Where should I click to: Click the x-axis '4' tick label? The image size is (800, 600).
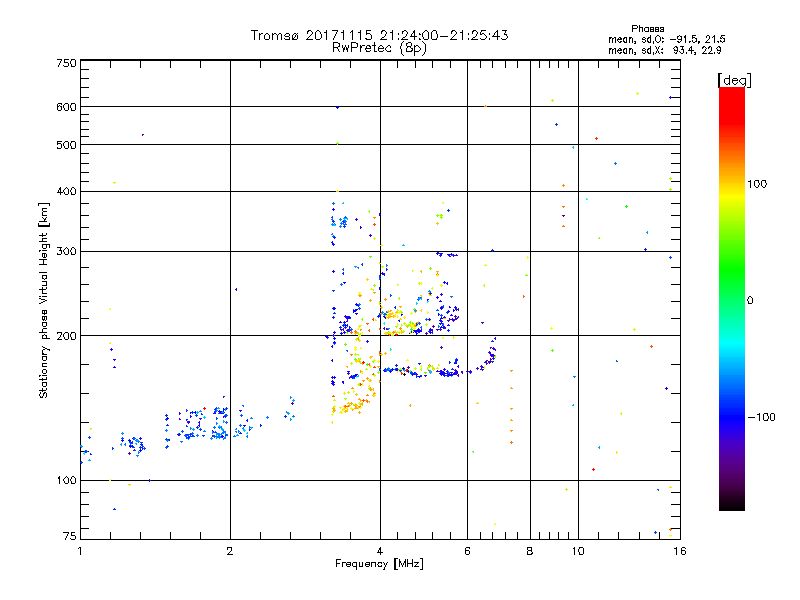point(380,551)
